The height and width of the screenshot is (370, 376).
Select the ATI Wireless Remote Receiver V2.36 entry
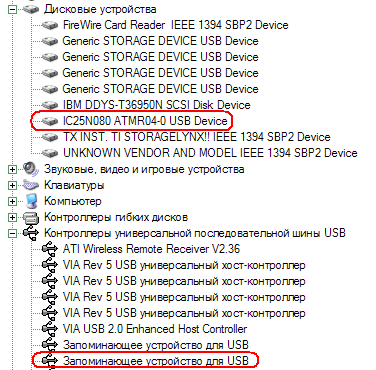pyautogui.click(x=151, y=249)
